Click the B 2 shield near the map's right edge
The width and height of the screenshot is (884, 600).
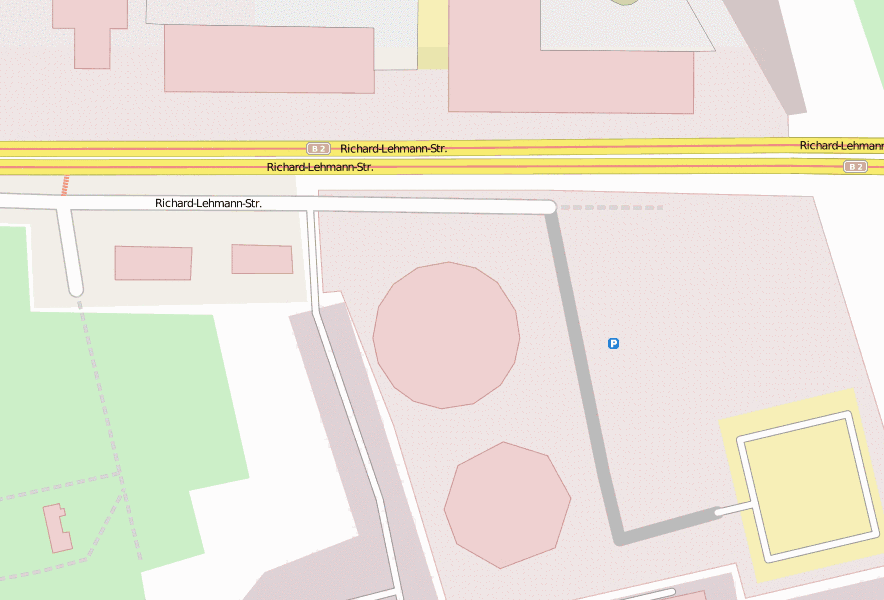click(855, 166)
